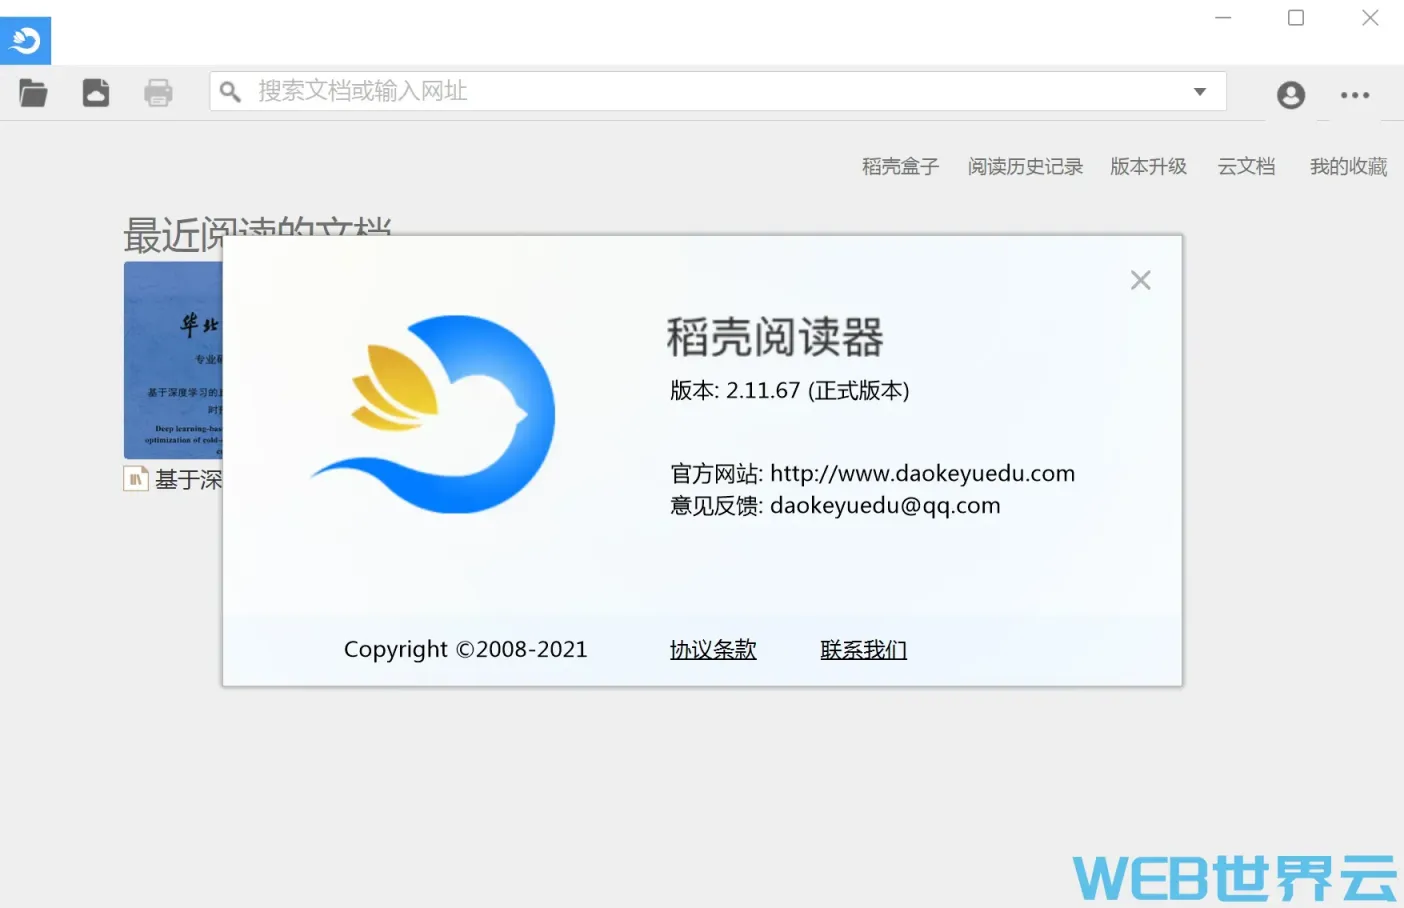Open the three-dots more menu
1404x908 pixels.
(1355, 95)
